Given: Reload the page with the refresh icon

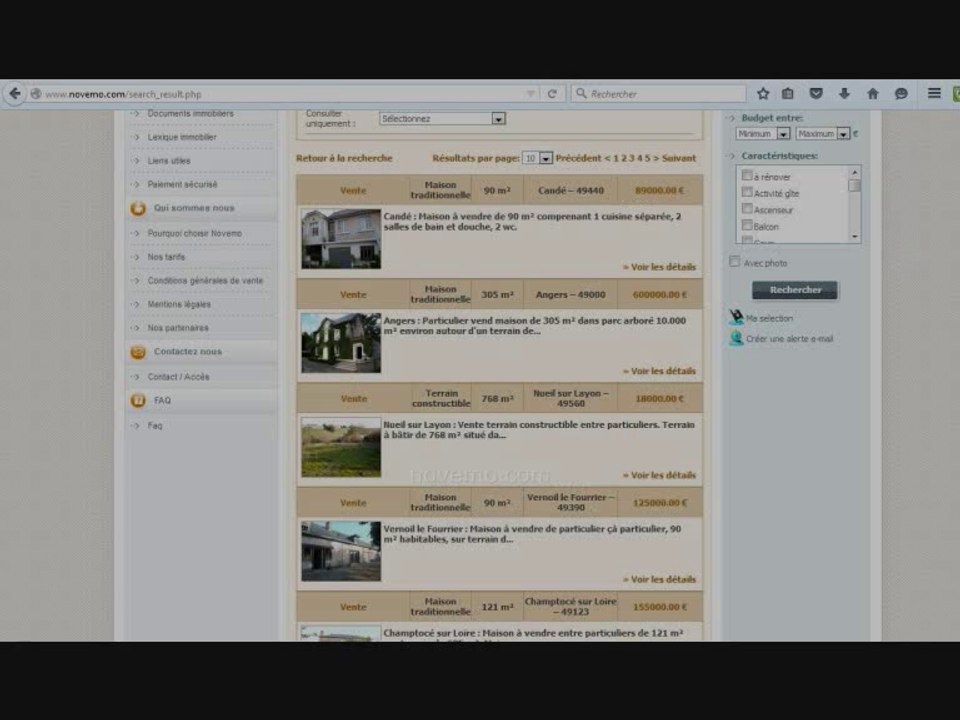Looking at the screenshot, I should point(552,94).
